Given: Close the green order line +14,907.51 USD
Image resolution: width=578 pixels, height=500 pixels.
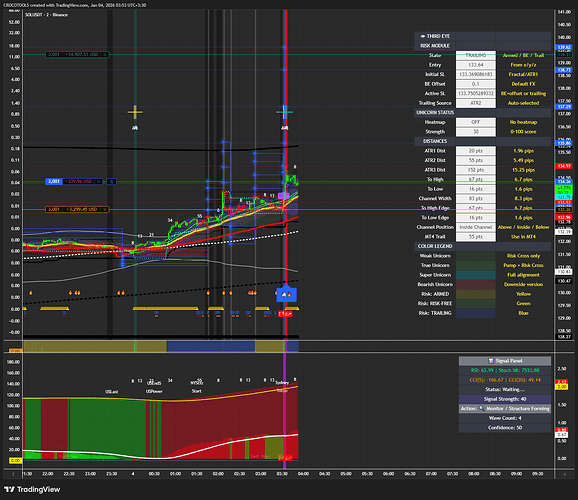Looking at the screenshot, I should click(x=105, y=55).
